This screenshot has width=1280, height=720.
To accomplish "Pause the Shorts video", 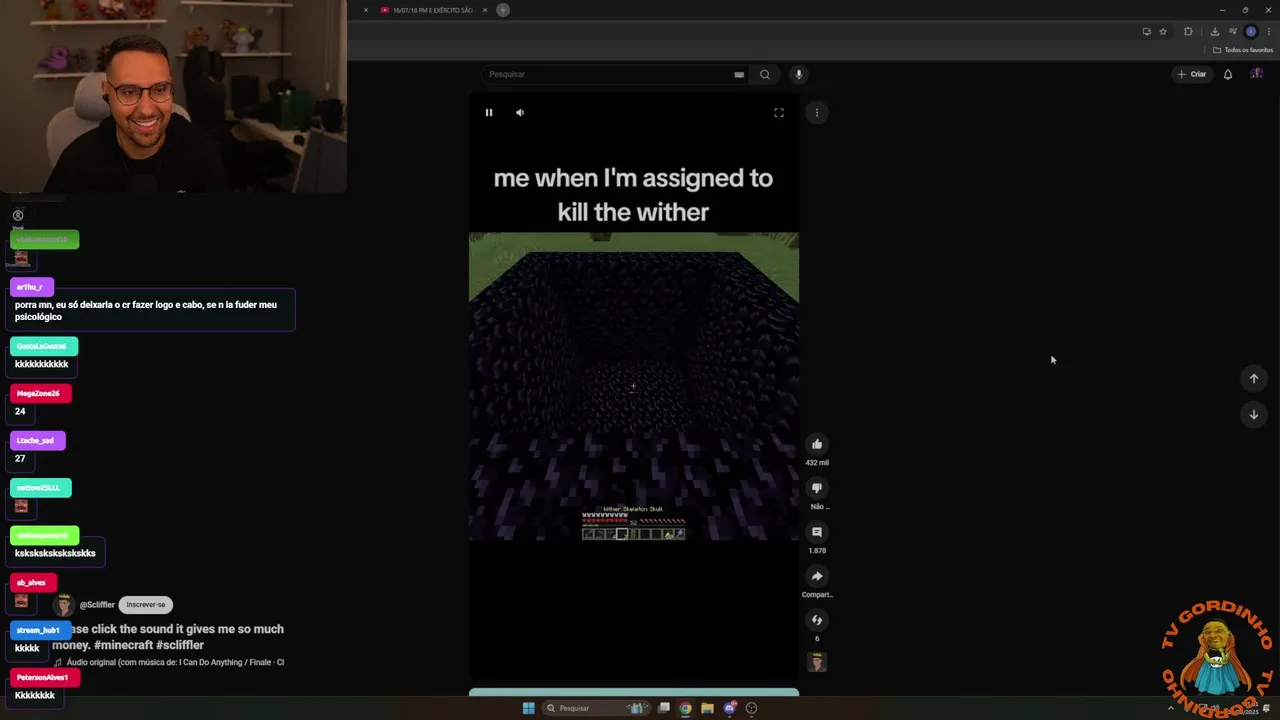I will tap(489, 113).
